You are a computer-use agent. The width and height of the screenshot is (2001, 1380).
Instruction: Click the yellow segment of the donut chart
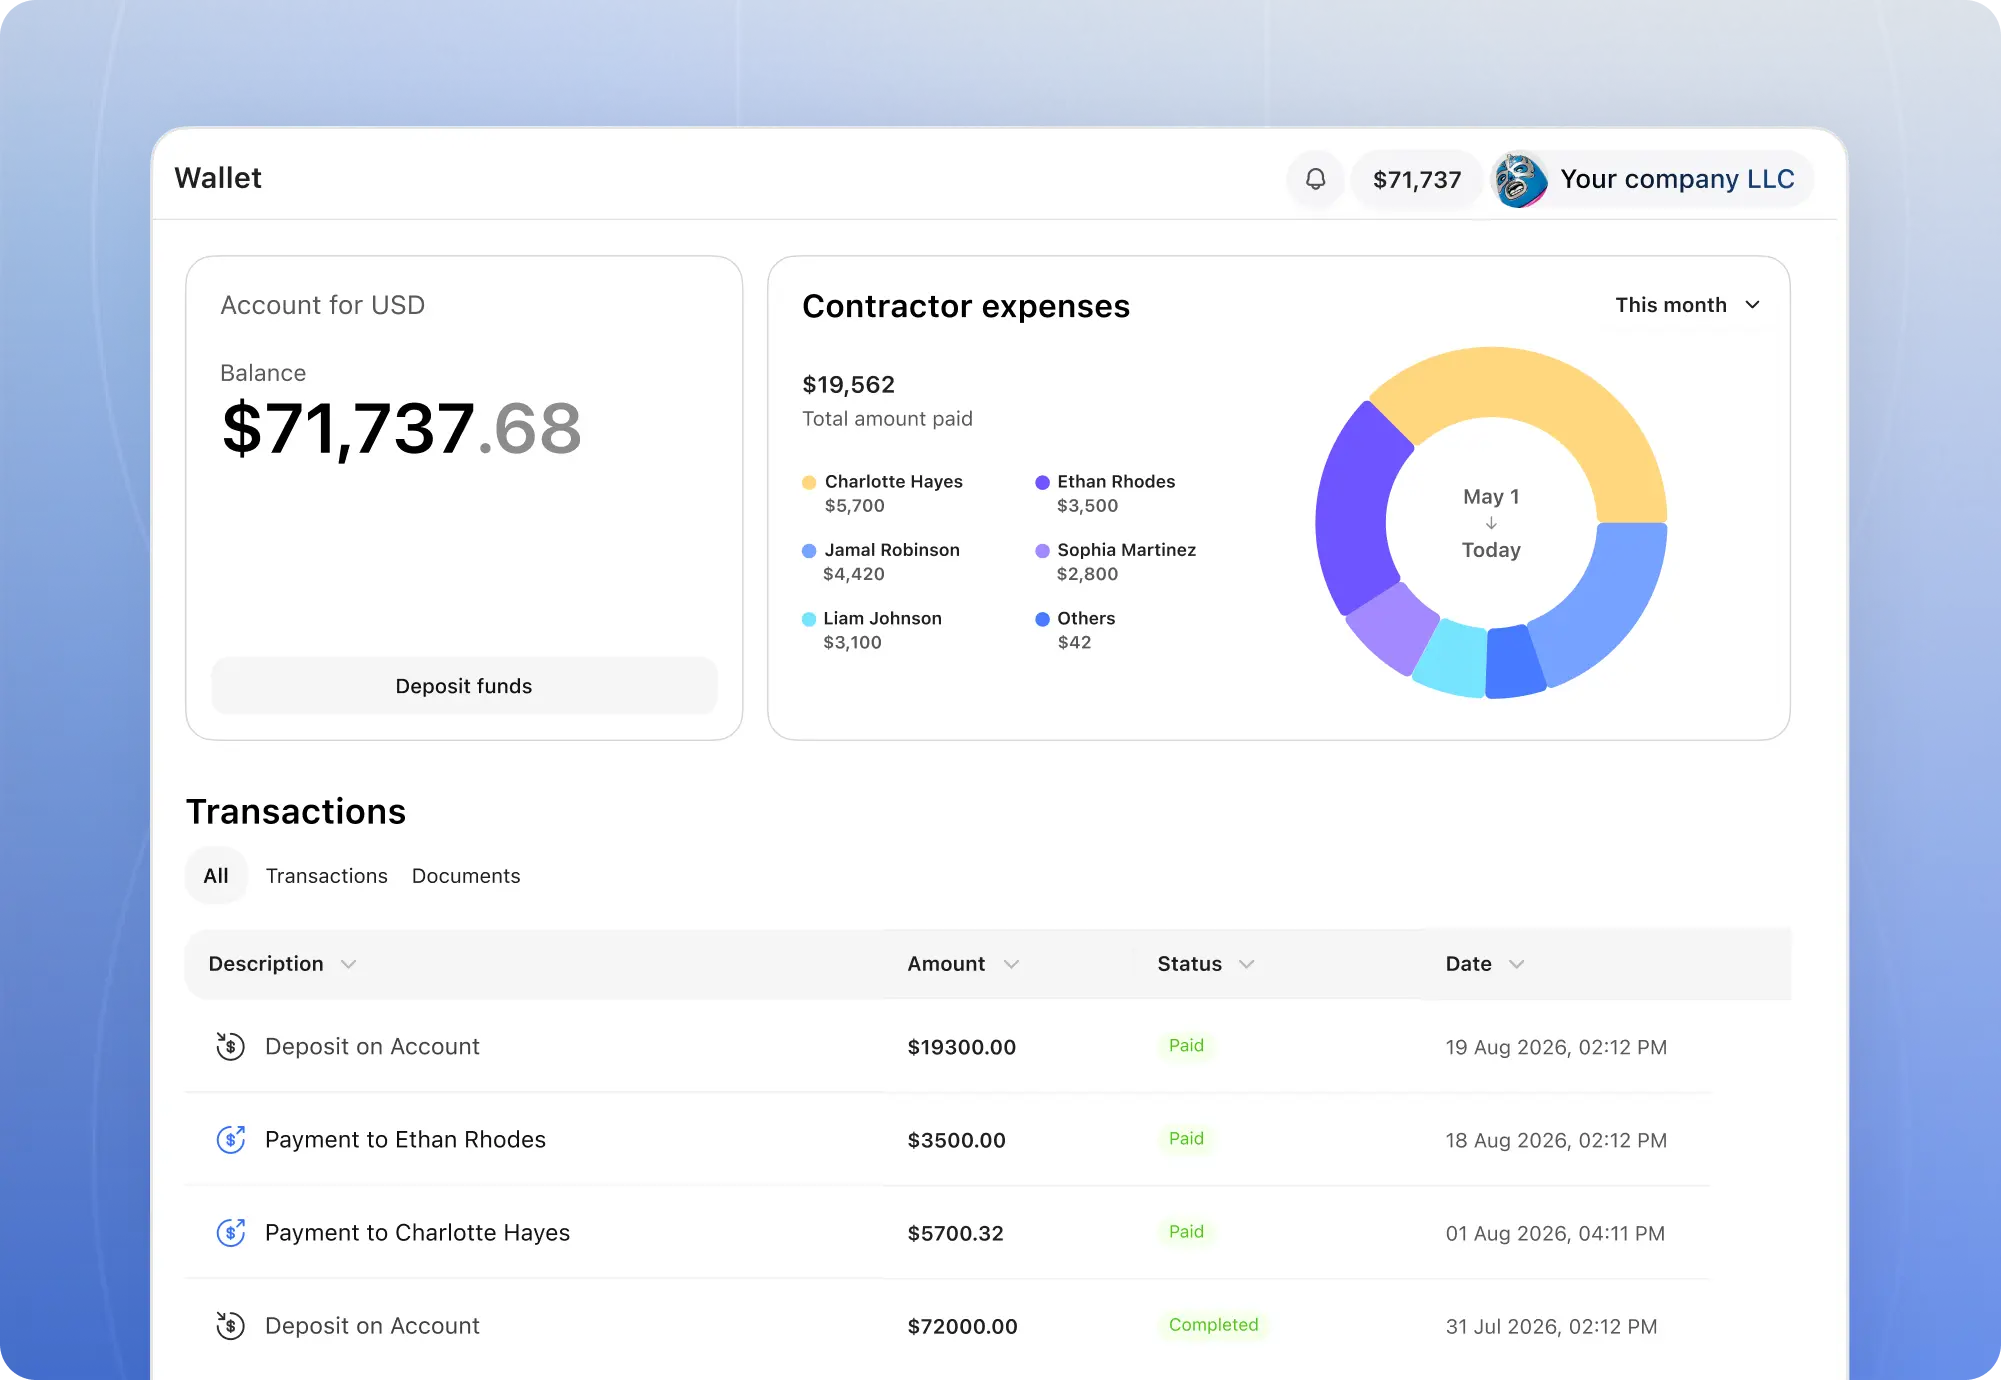tap(1560, 398)
